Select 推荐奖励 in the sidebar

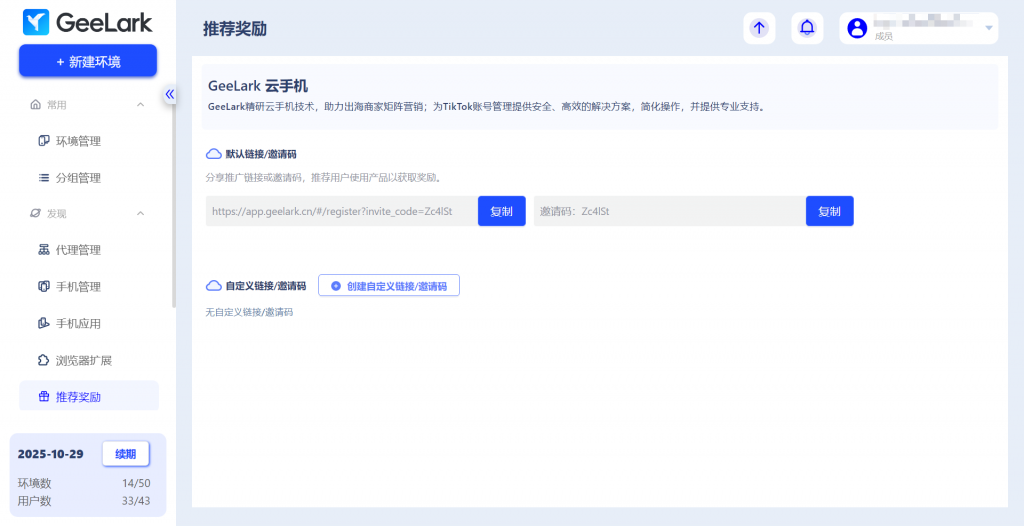(78, 397)
